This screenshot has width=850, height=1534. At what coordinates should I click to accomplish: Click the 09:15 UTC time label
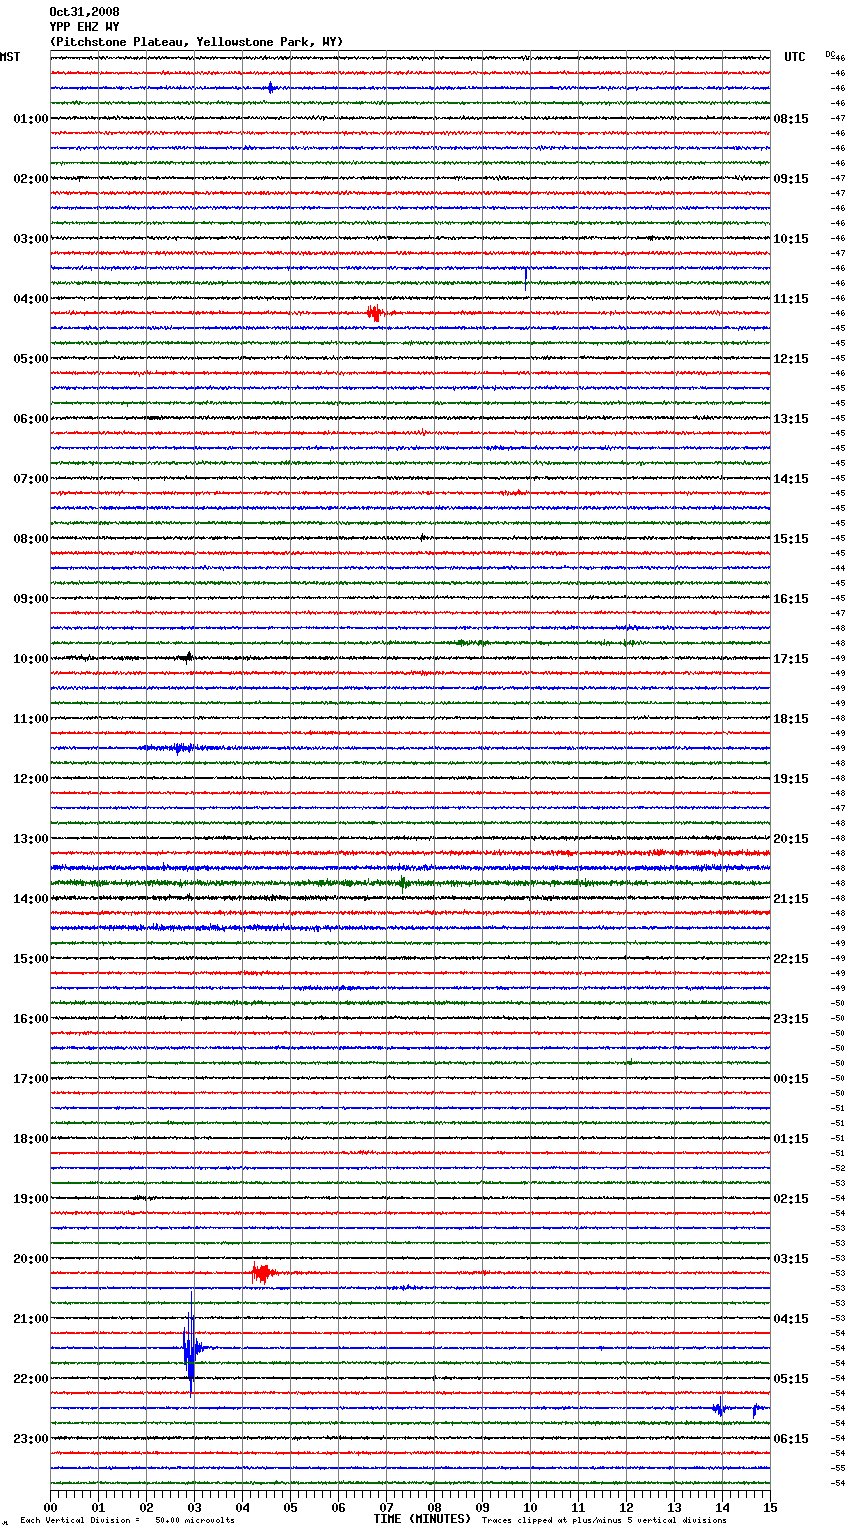click(791, 179)
